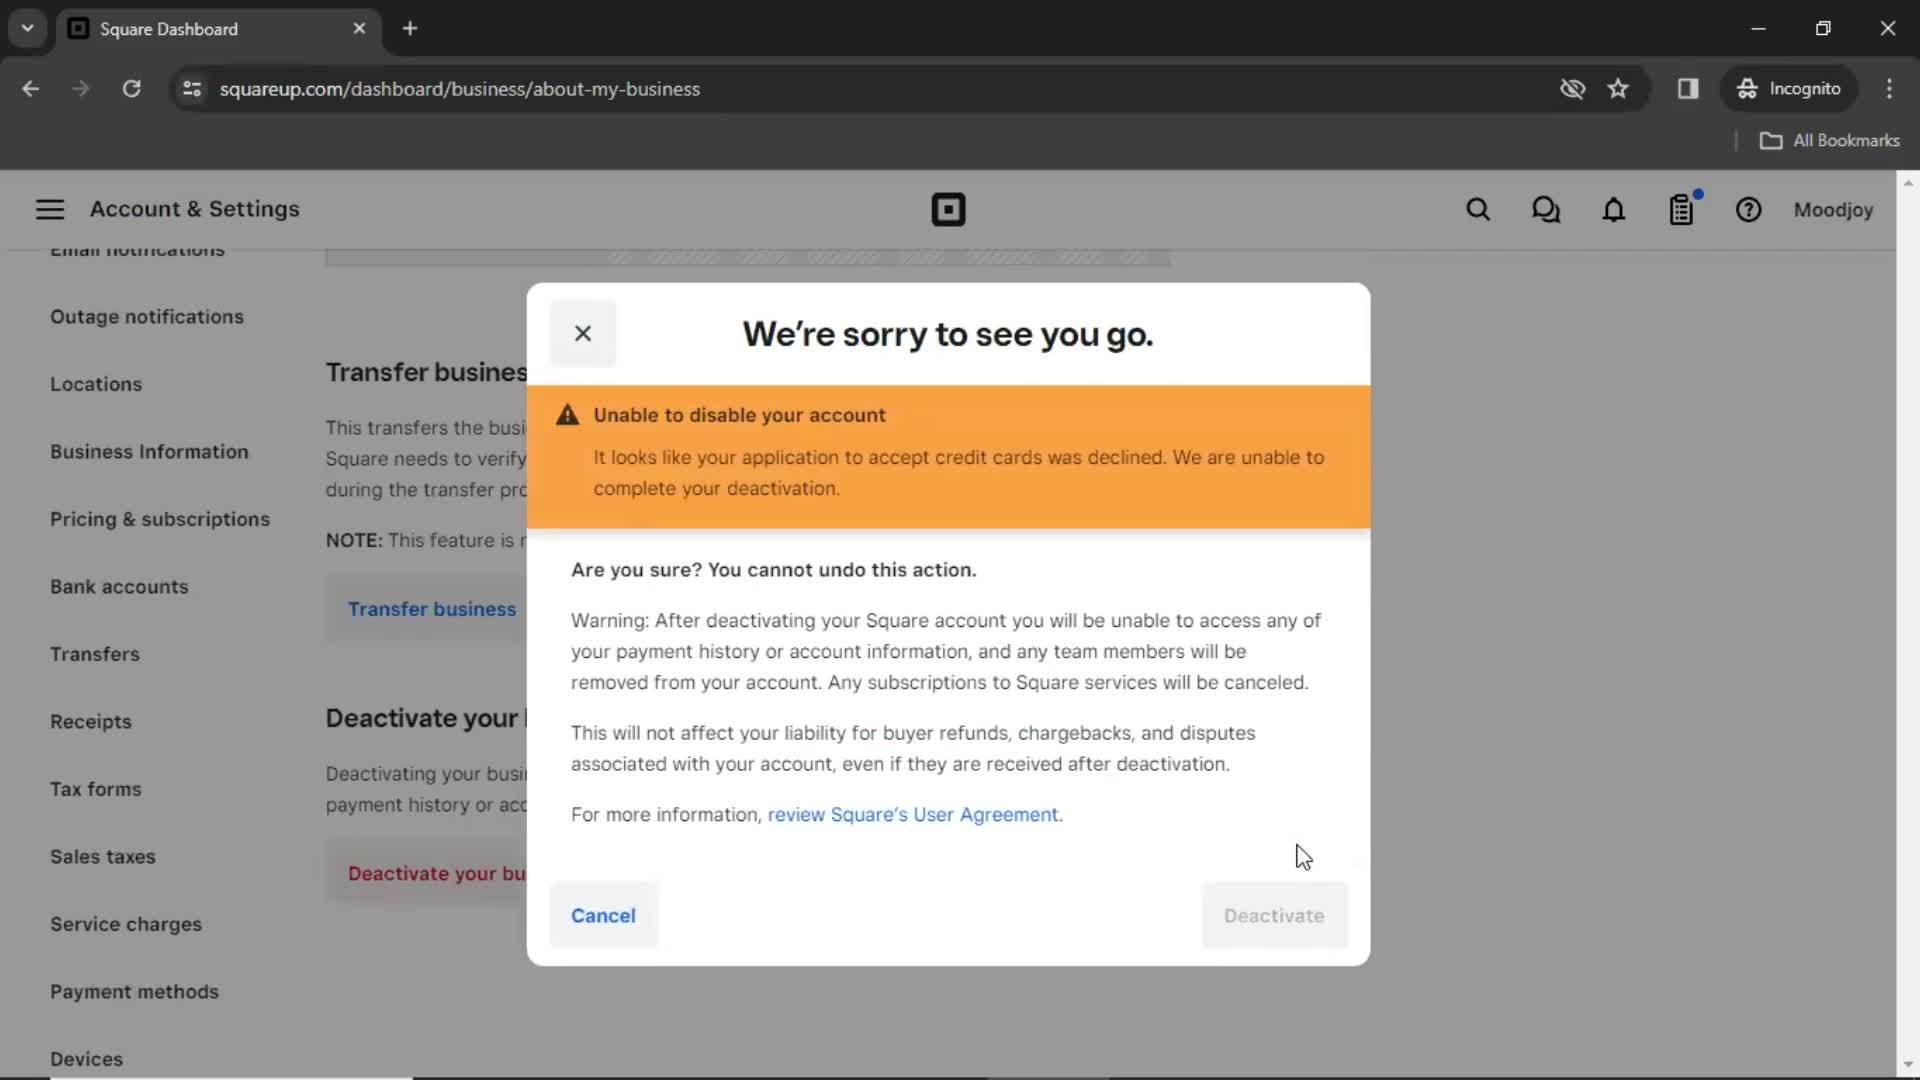Image resolution: width=1920 pixels, height=1080 pixels.
Task: Open Service charges in sidebar
Action: (126, 924)
